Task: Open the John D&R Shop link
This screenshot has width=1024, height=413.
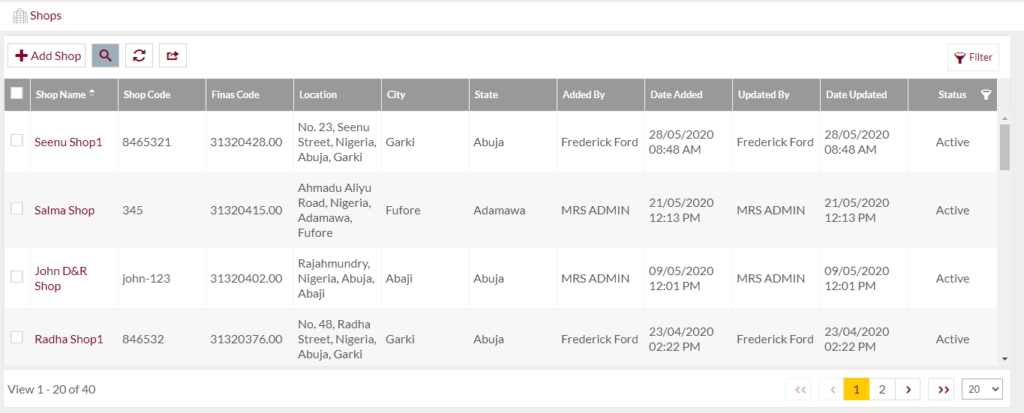Action: click(x=62, y=278)
